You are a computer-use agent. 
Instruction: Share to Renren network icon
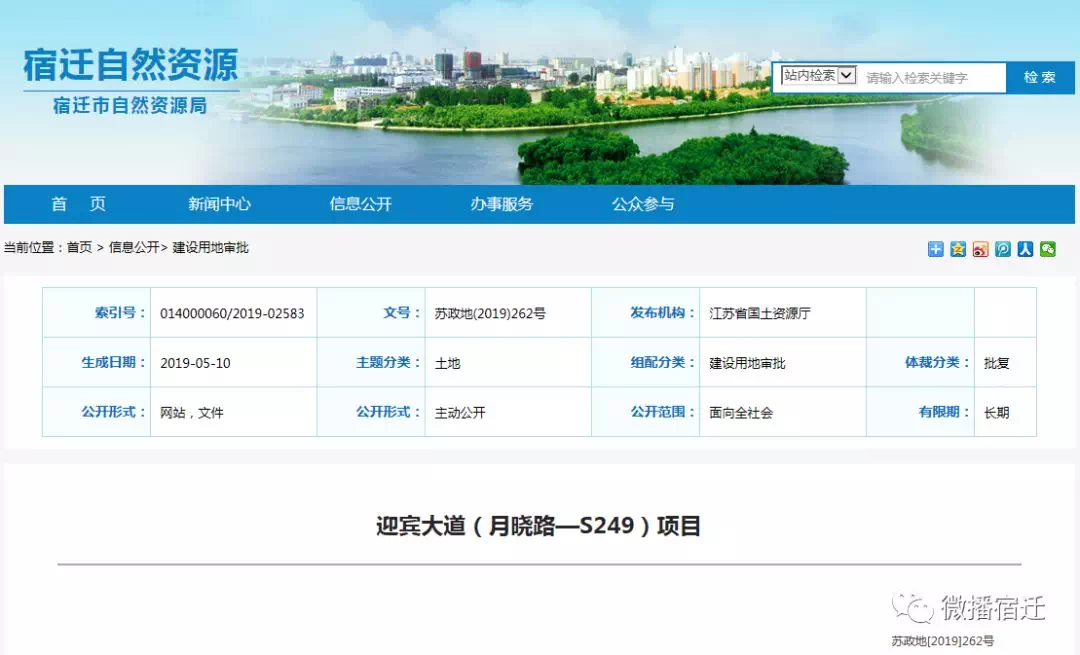(1025, 249)
